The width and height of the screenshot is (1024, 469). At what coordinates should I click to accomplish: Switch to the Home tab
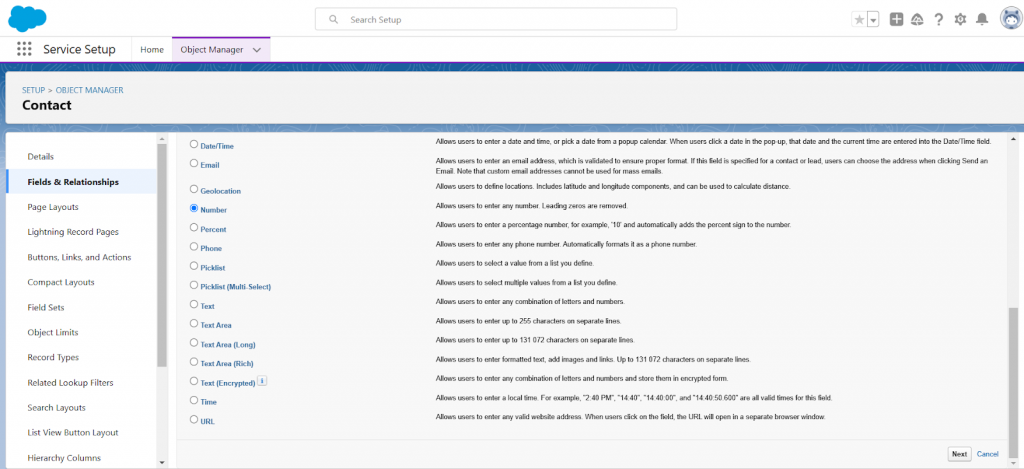coord(152,49)
